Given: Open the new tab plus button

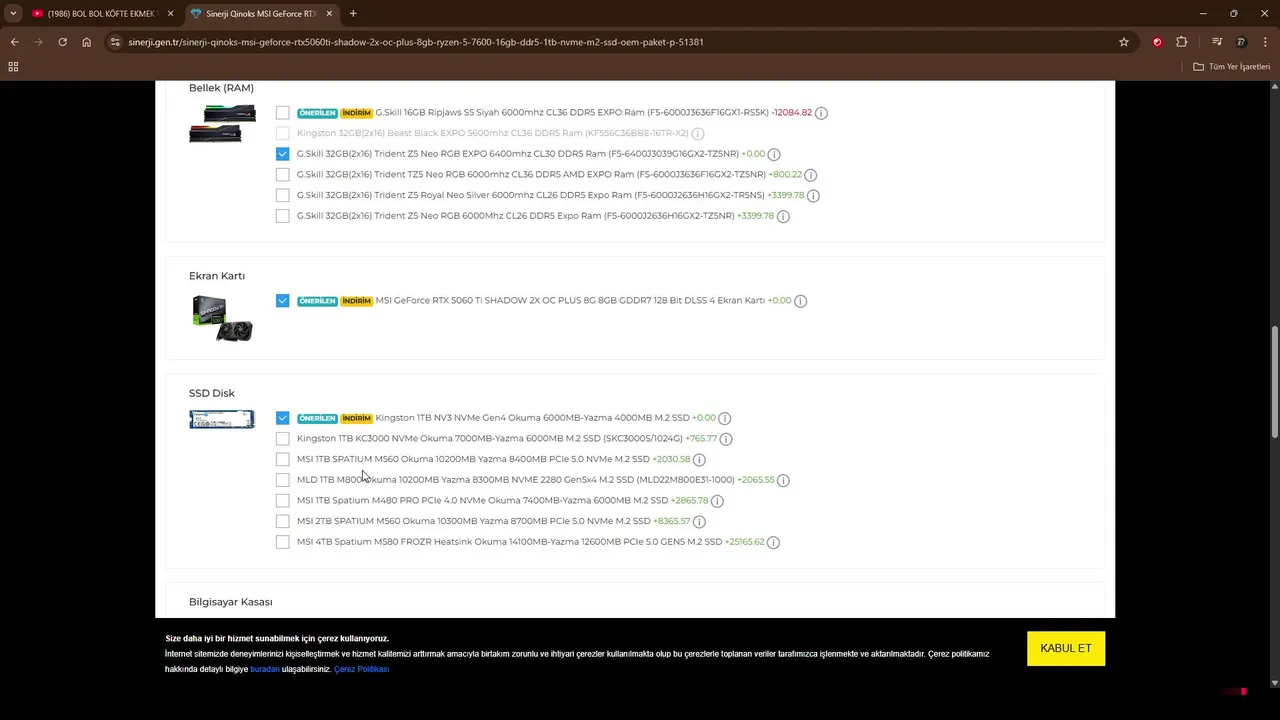Looking at the screenshot, I should [x=353, y=14].
